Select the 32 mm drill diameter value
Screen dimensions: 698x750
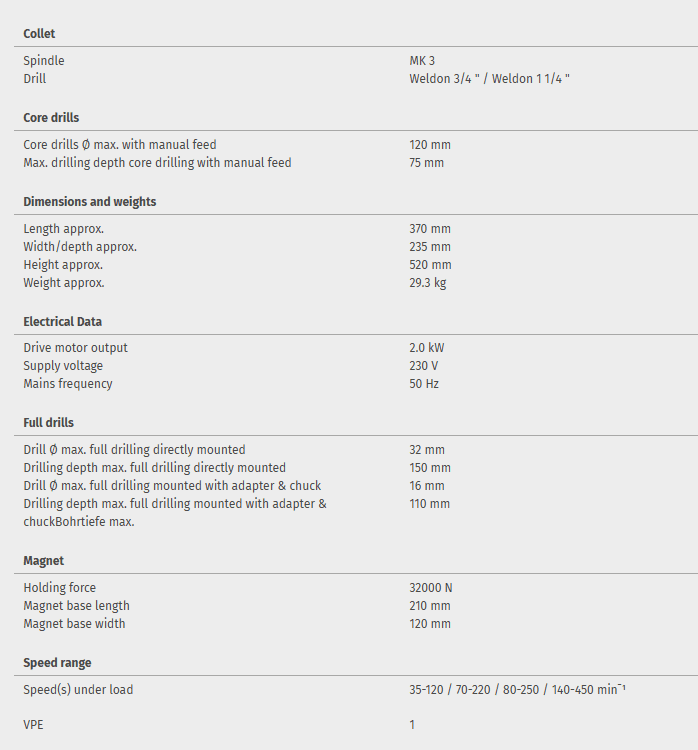point(427,450)
